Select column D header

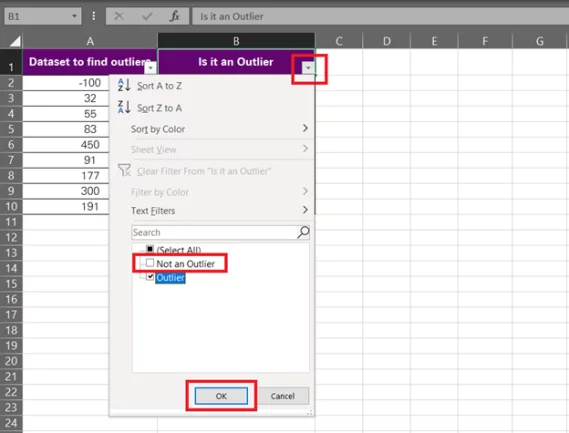coord(386,41)
